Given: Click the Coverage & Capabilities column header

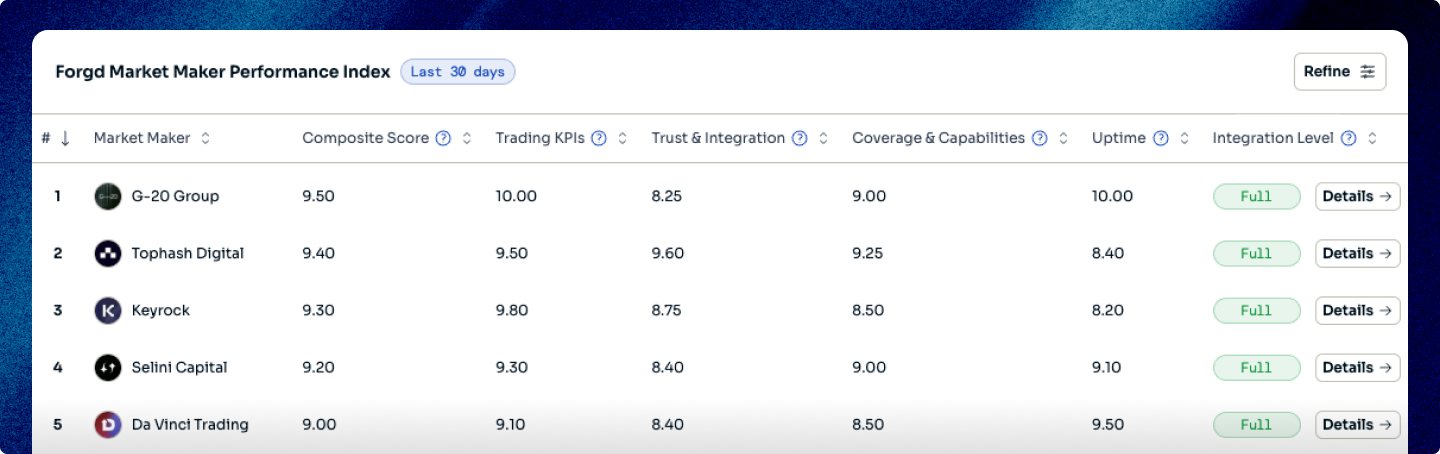Looking at the screenshot, I should (x=938, y=139).
